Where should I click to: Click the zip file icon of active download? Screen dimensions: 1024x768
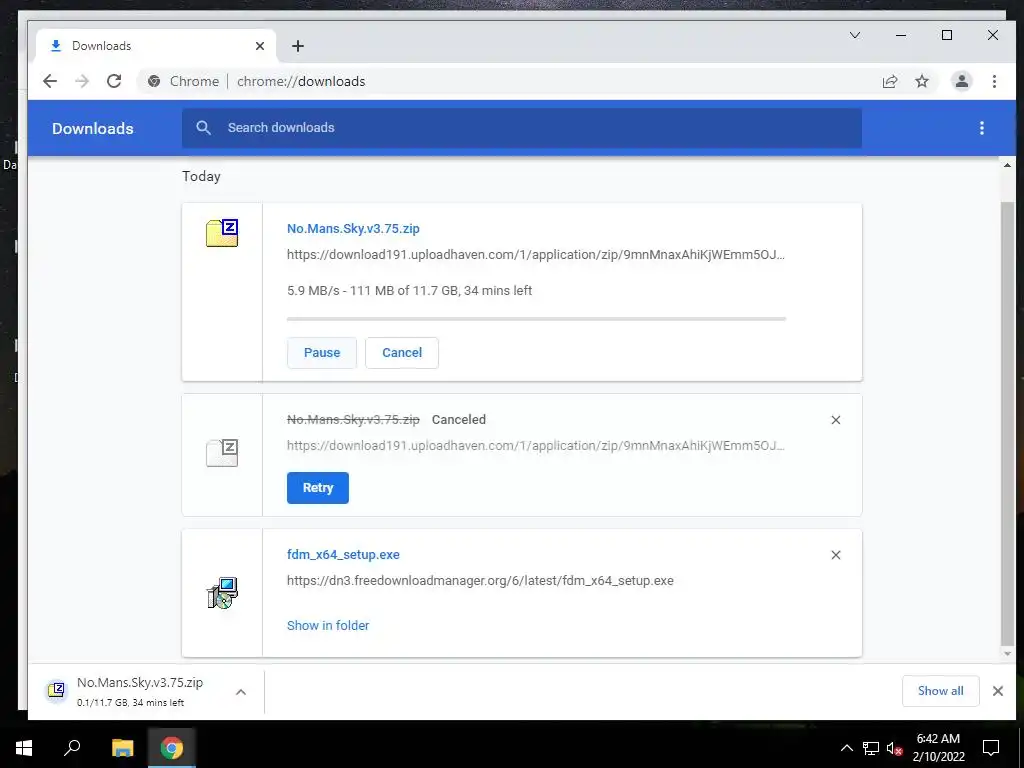[222, 233]
